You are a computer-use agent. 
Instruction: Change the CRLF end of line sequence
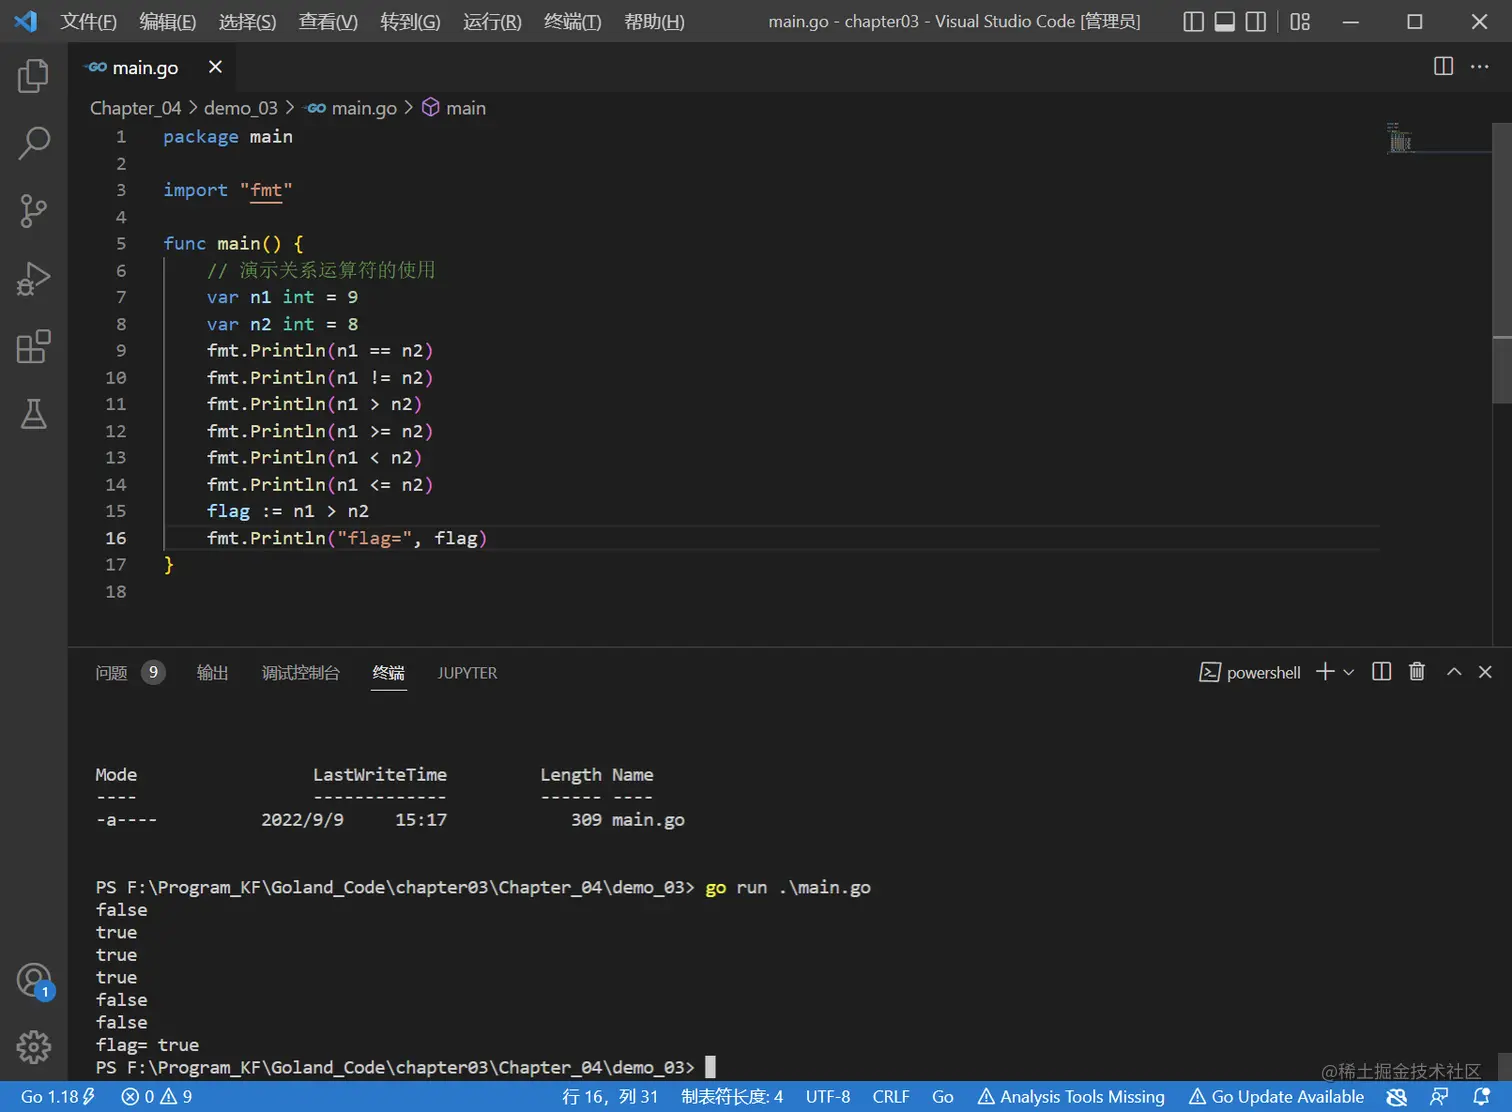tap(891, 1097)
